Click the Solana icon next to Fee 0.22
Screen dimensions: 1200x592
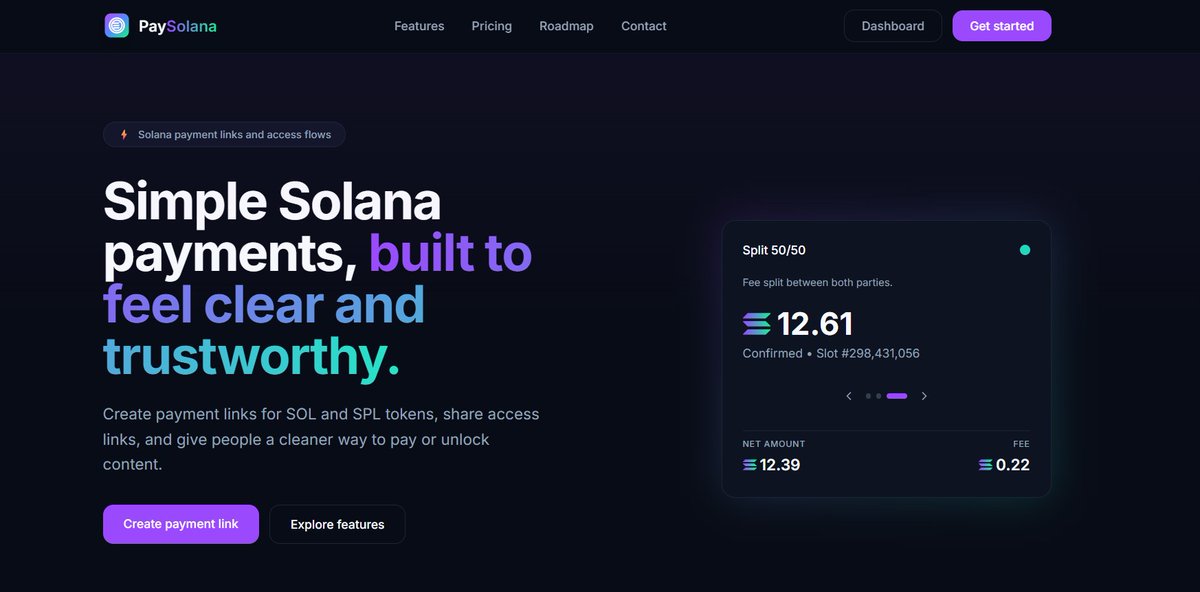point(983,464)
